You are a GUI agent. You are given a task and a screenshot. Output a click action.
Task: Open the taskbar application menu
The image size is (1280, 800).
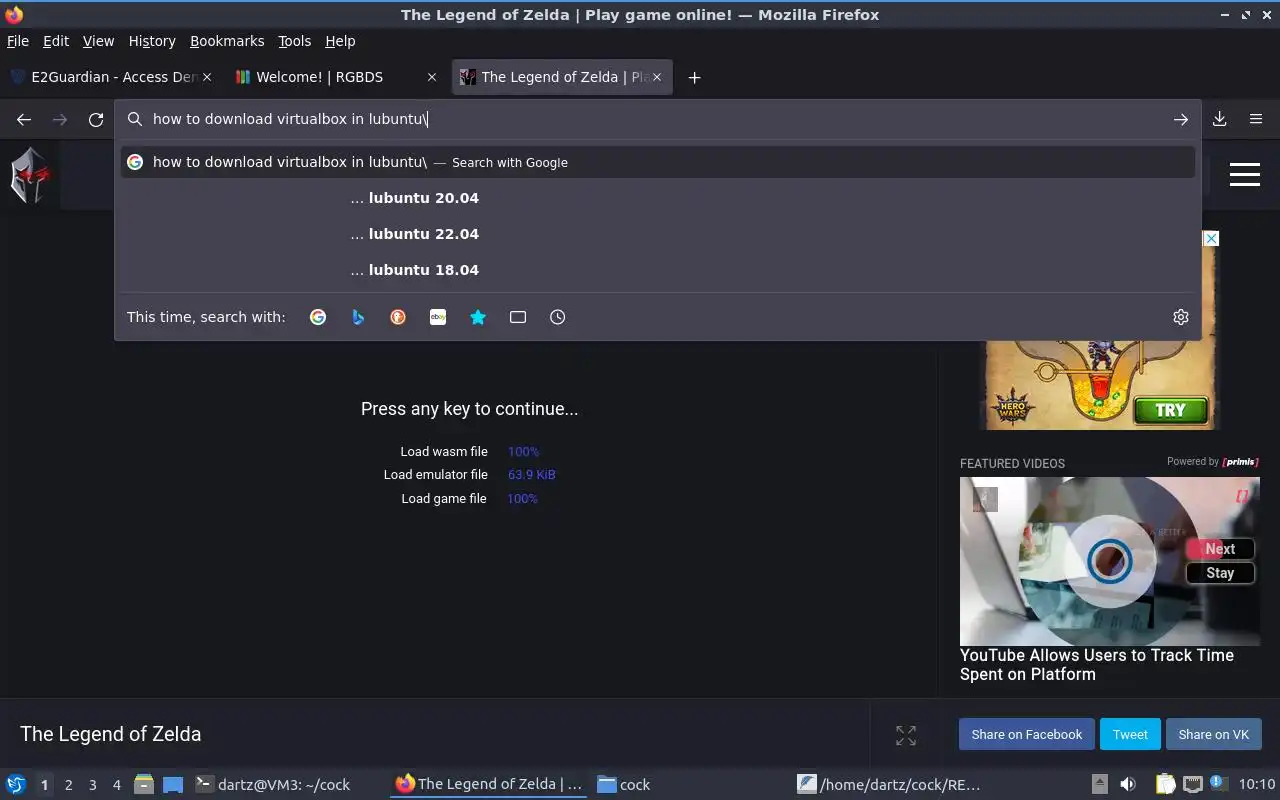click(15, 784)
